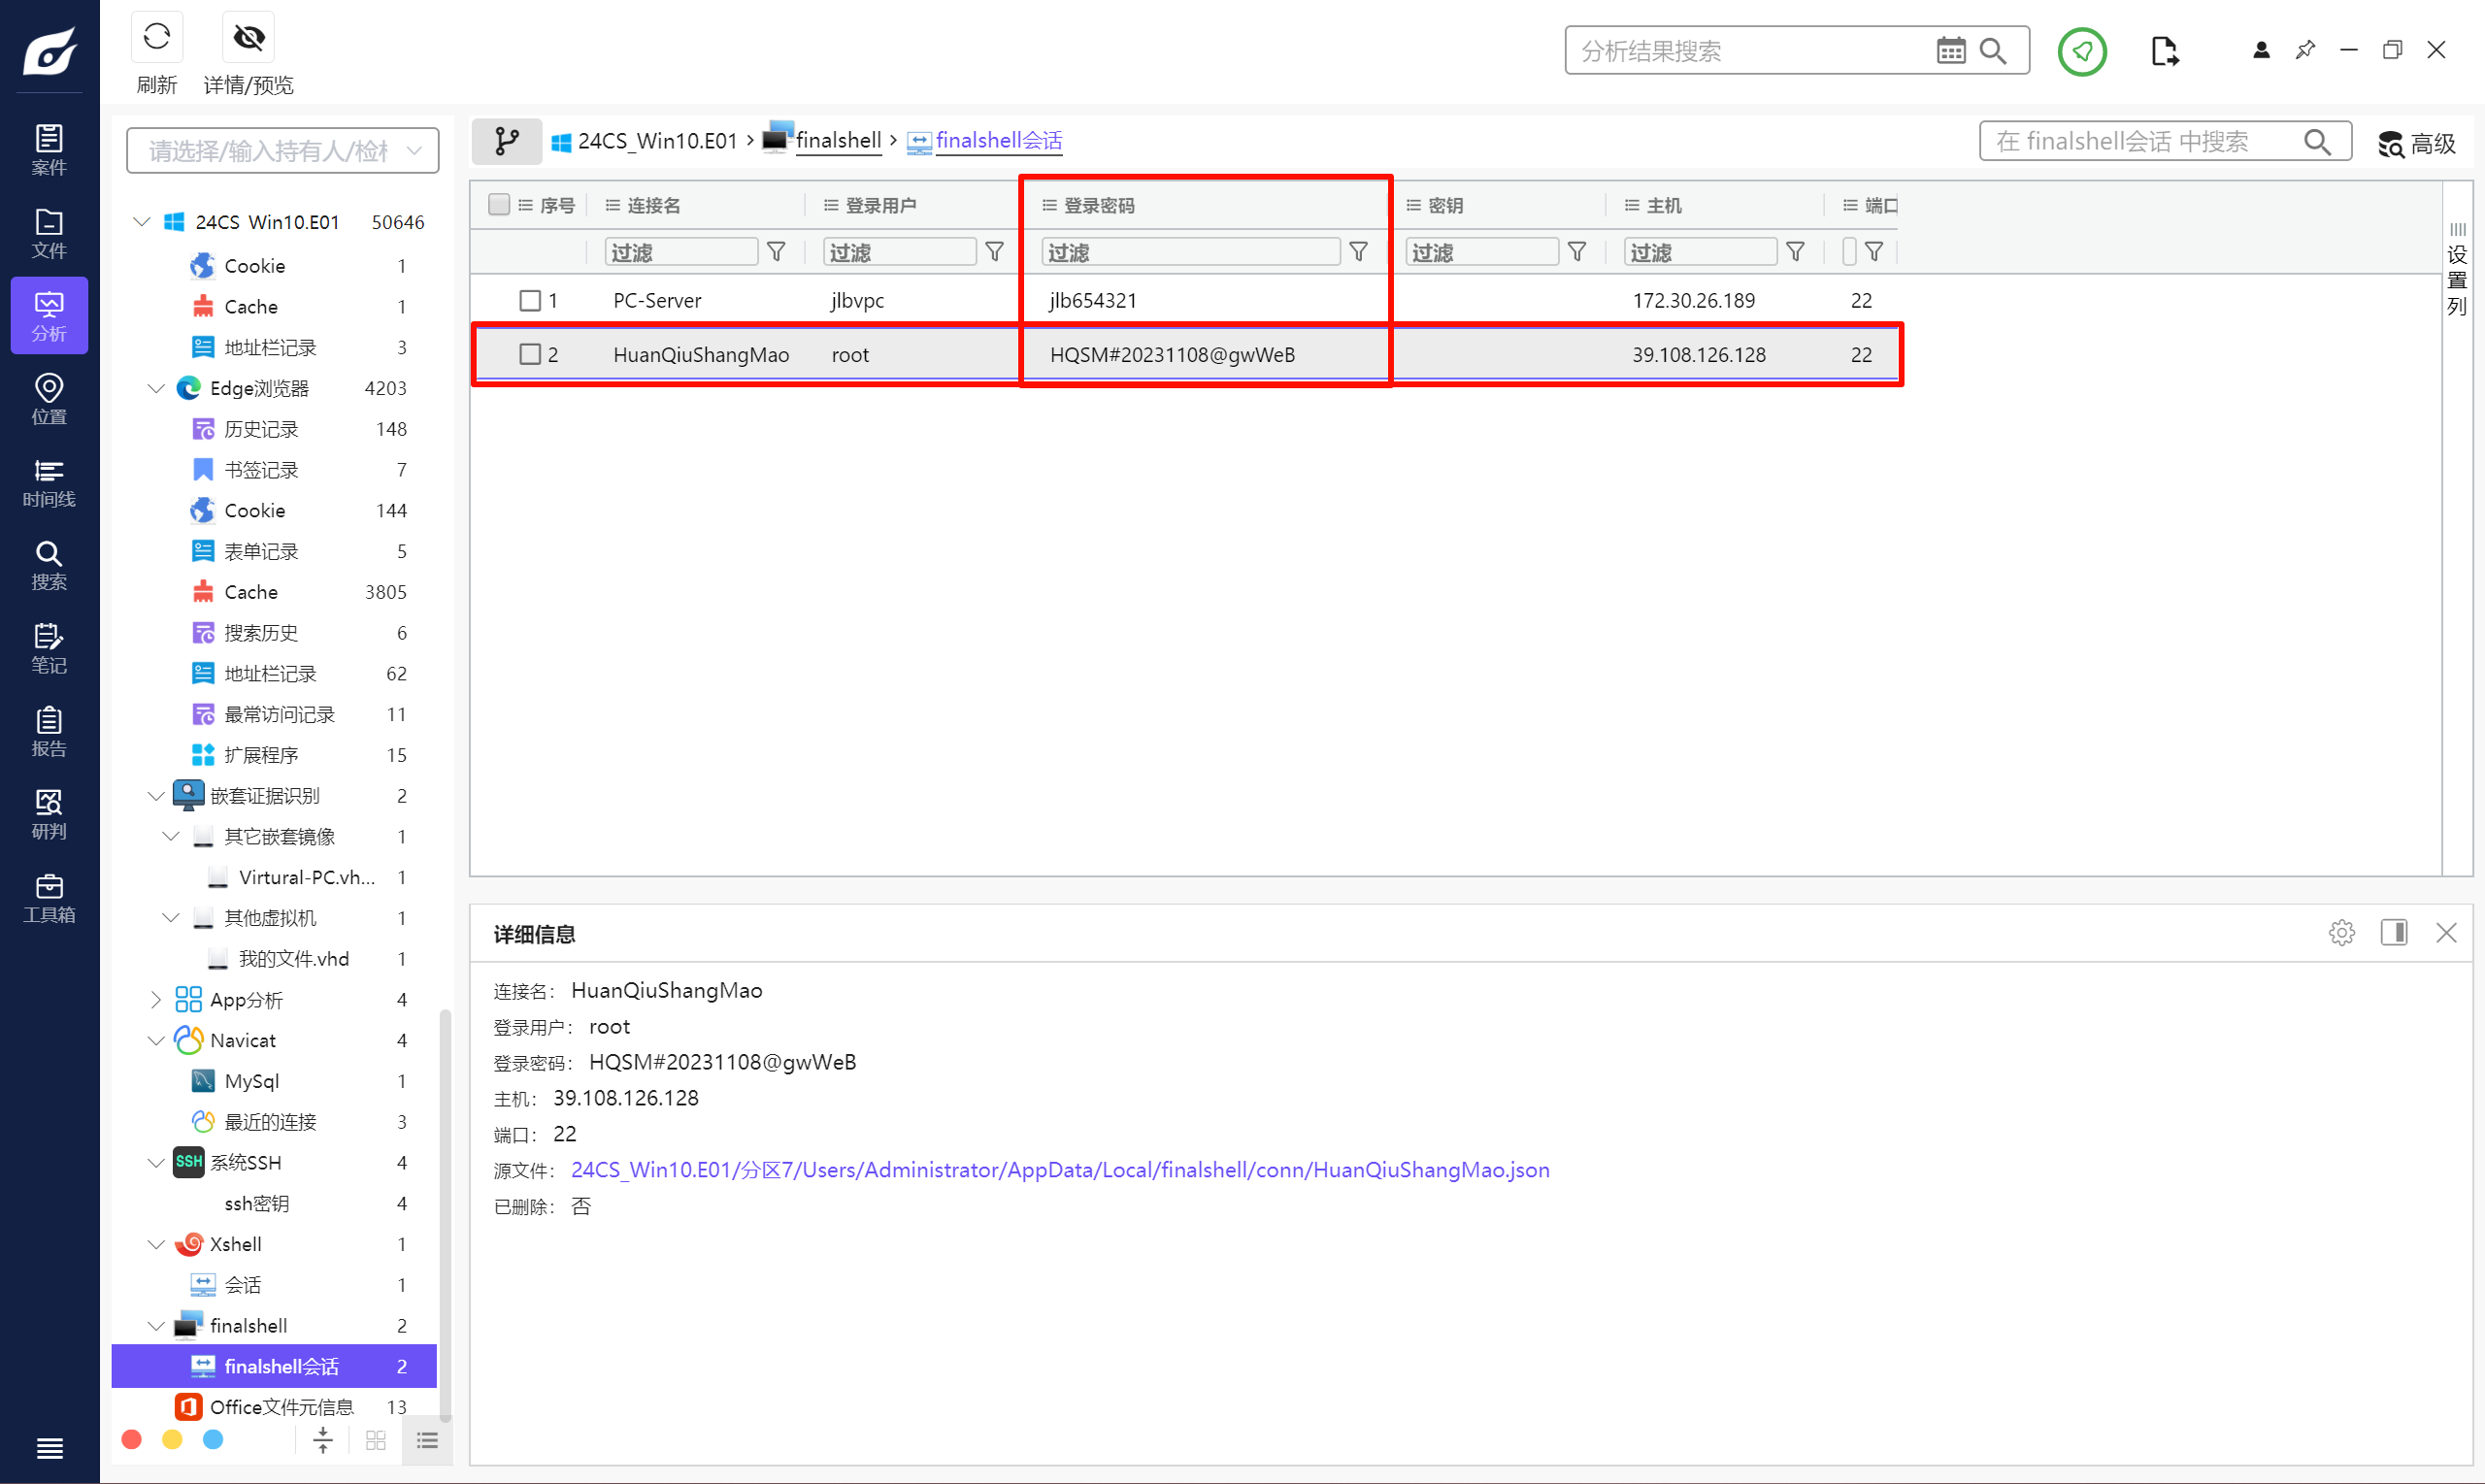Open the 报告 sidebar section
The height and width of the screenshot is (1484, 2485).
point(49,731)
